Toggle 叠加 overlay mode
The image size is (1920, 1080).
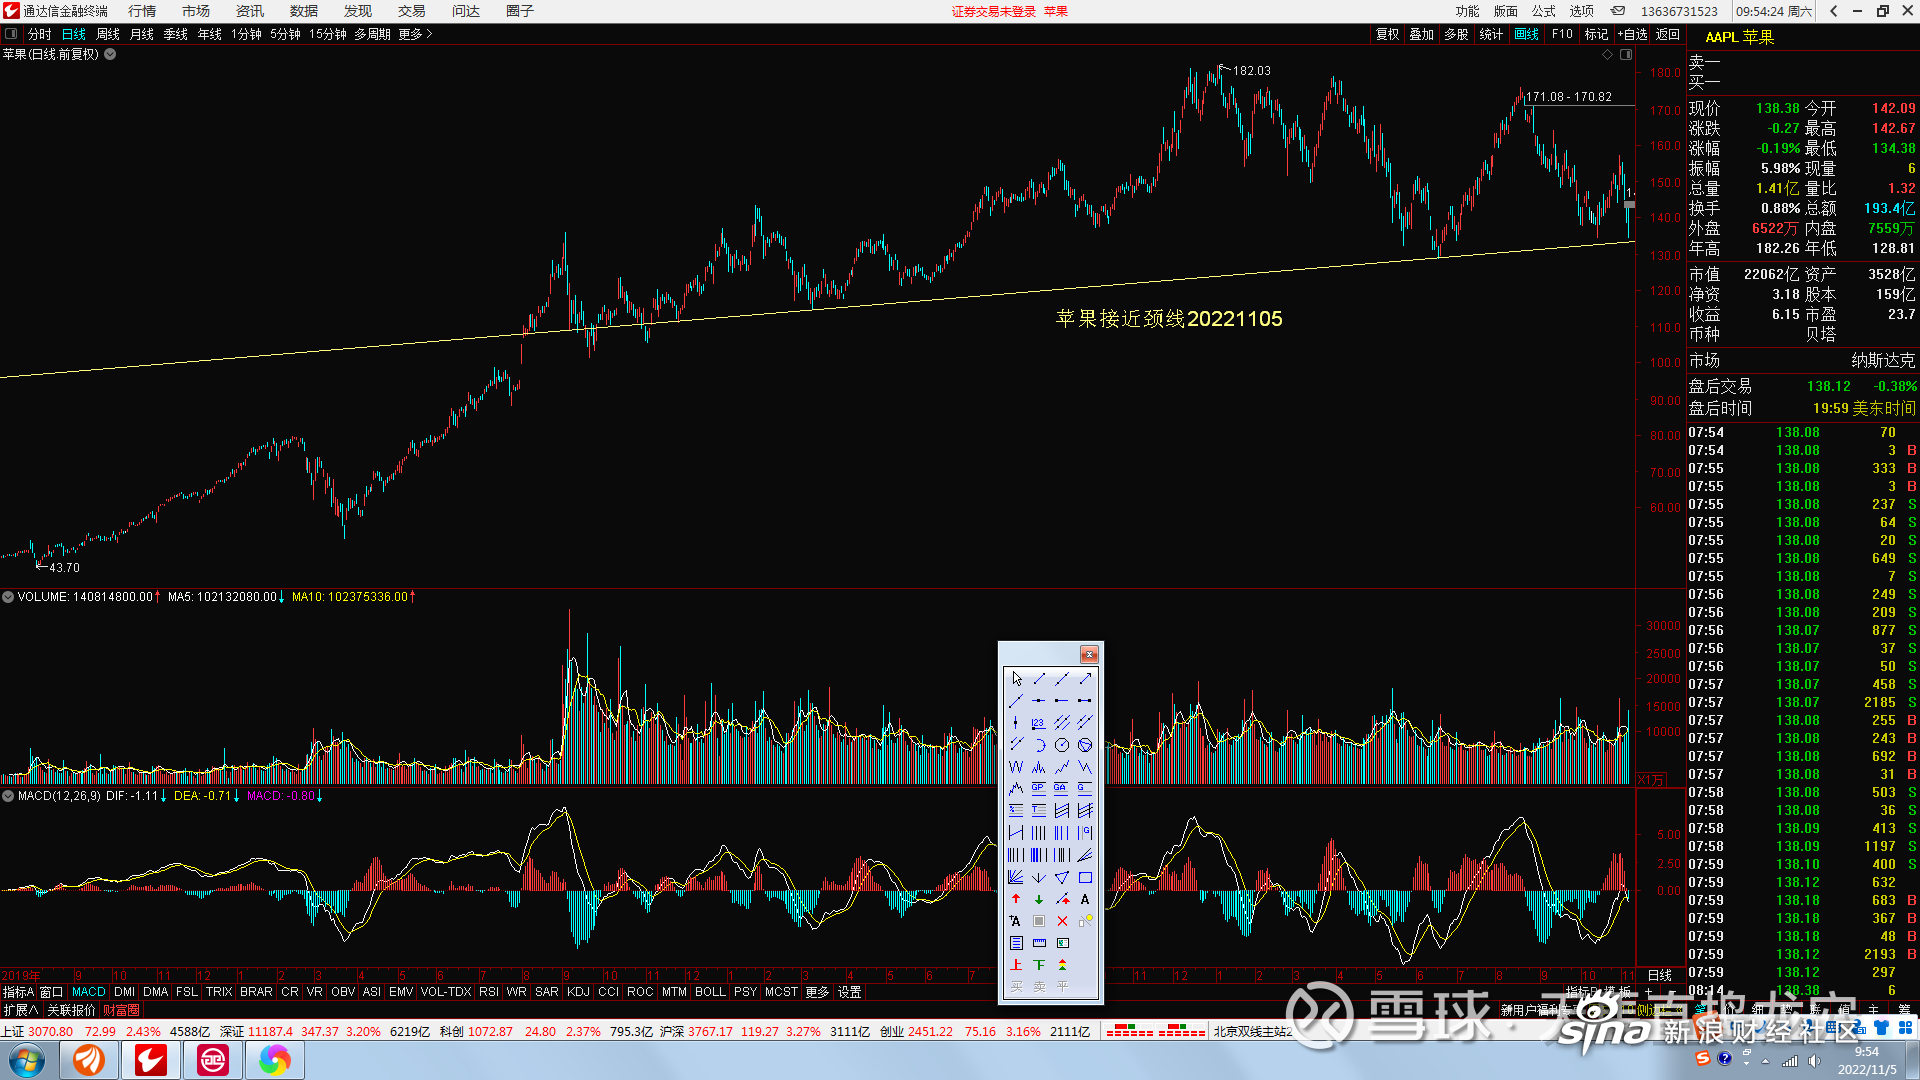(x=1421, y=34)
